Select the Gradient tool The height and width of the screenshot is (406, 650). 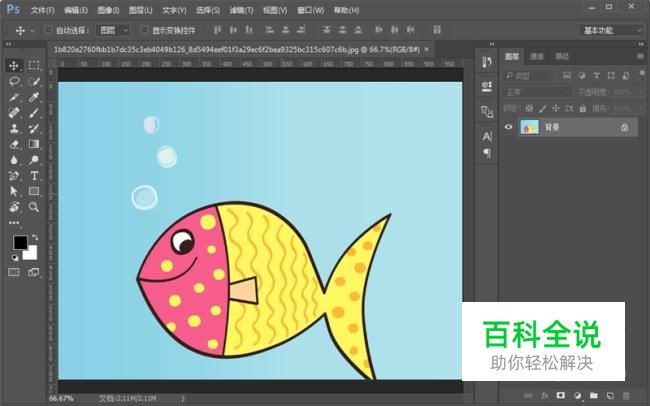pos(33,144)
